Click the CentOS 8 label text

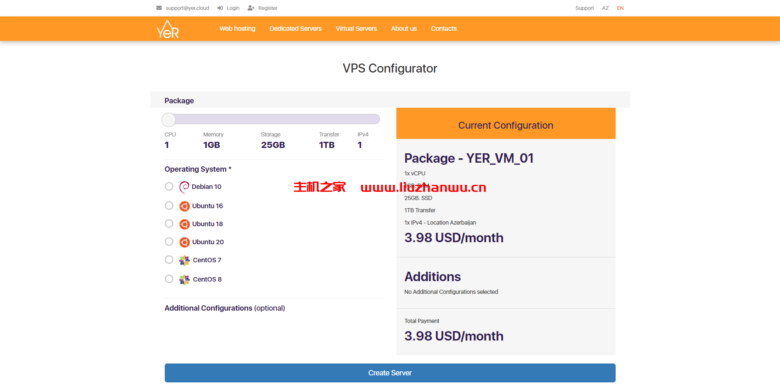tap(207, 280)
